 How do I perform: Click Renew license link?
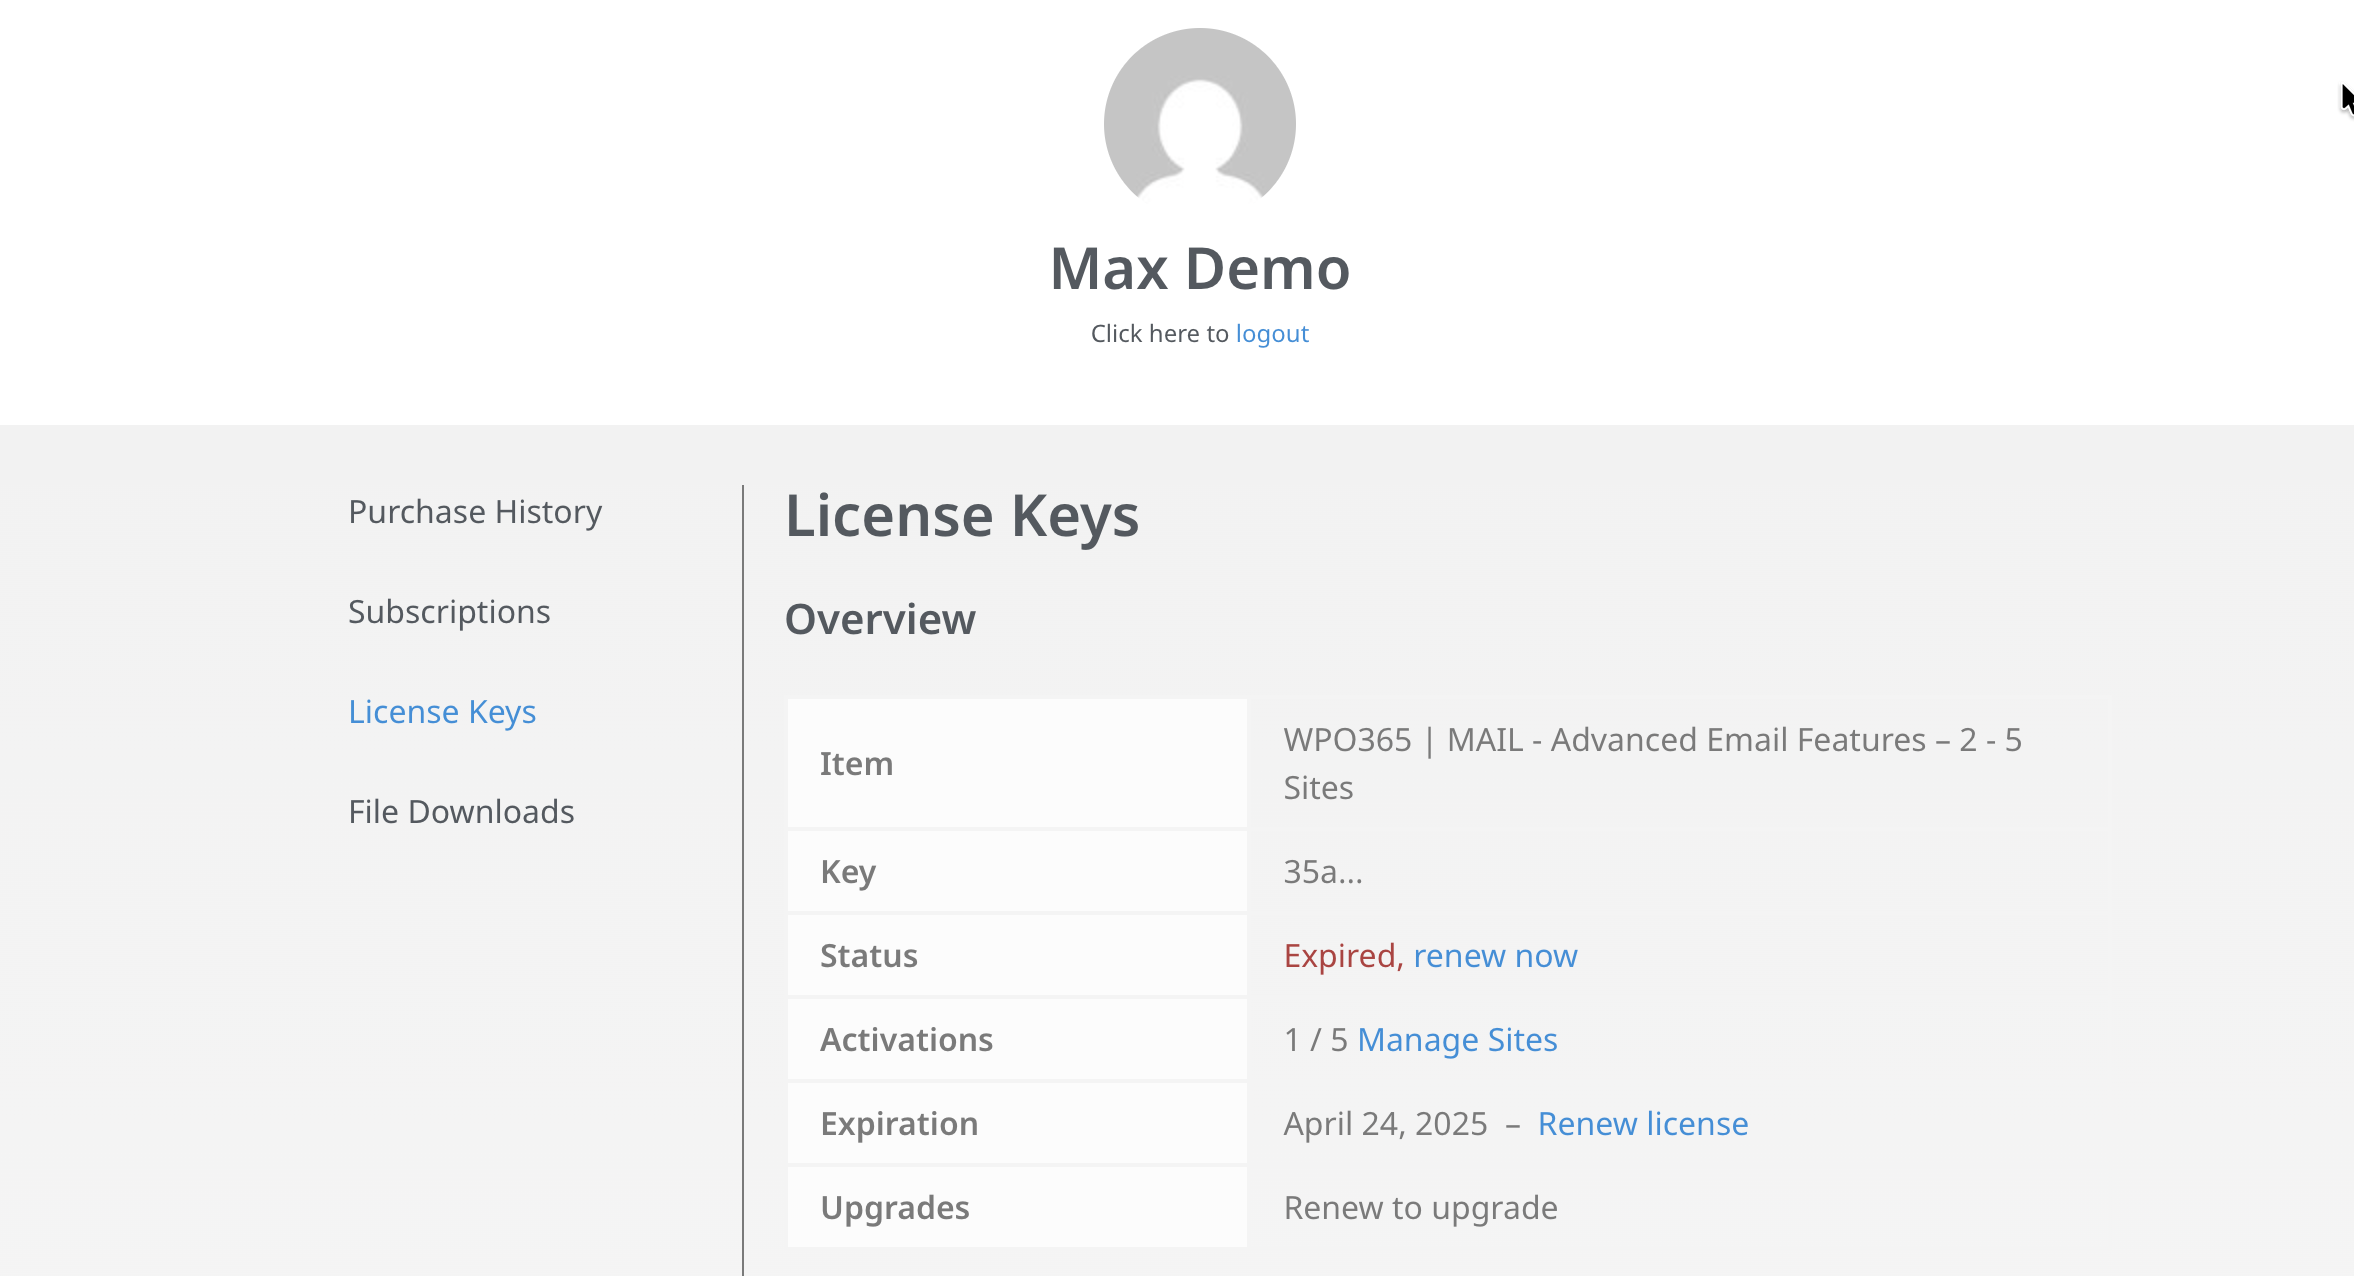[x=1643, y=1124]
